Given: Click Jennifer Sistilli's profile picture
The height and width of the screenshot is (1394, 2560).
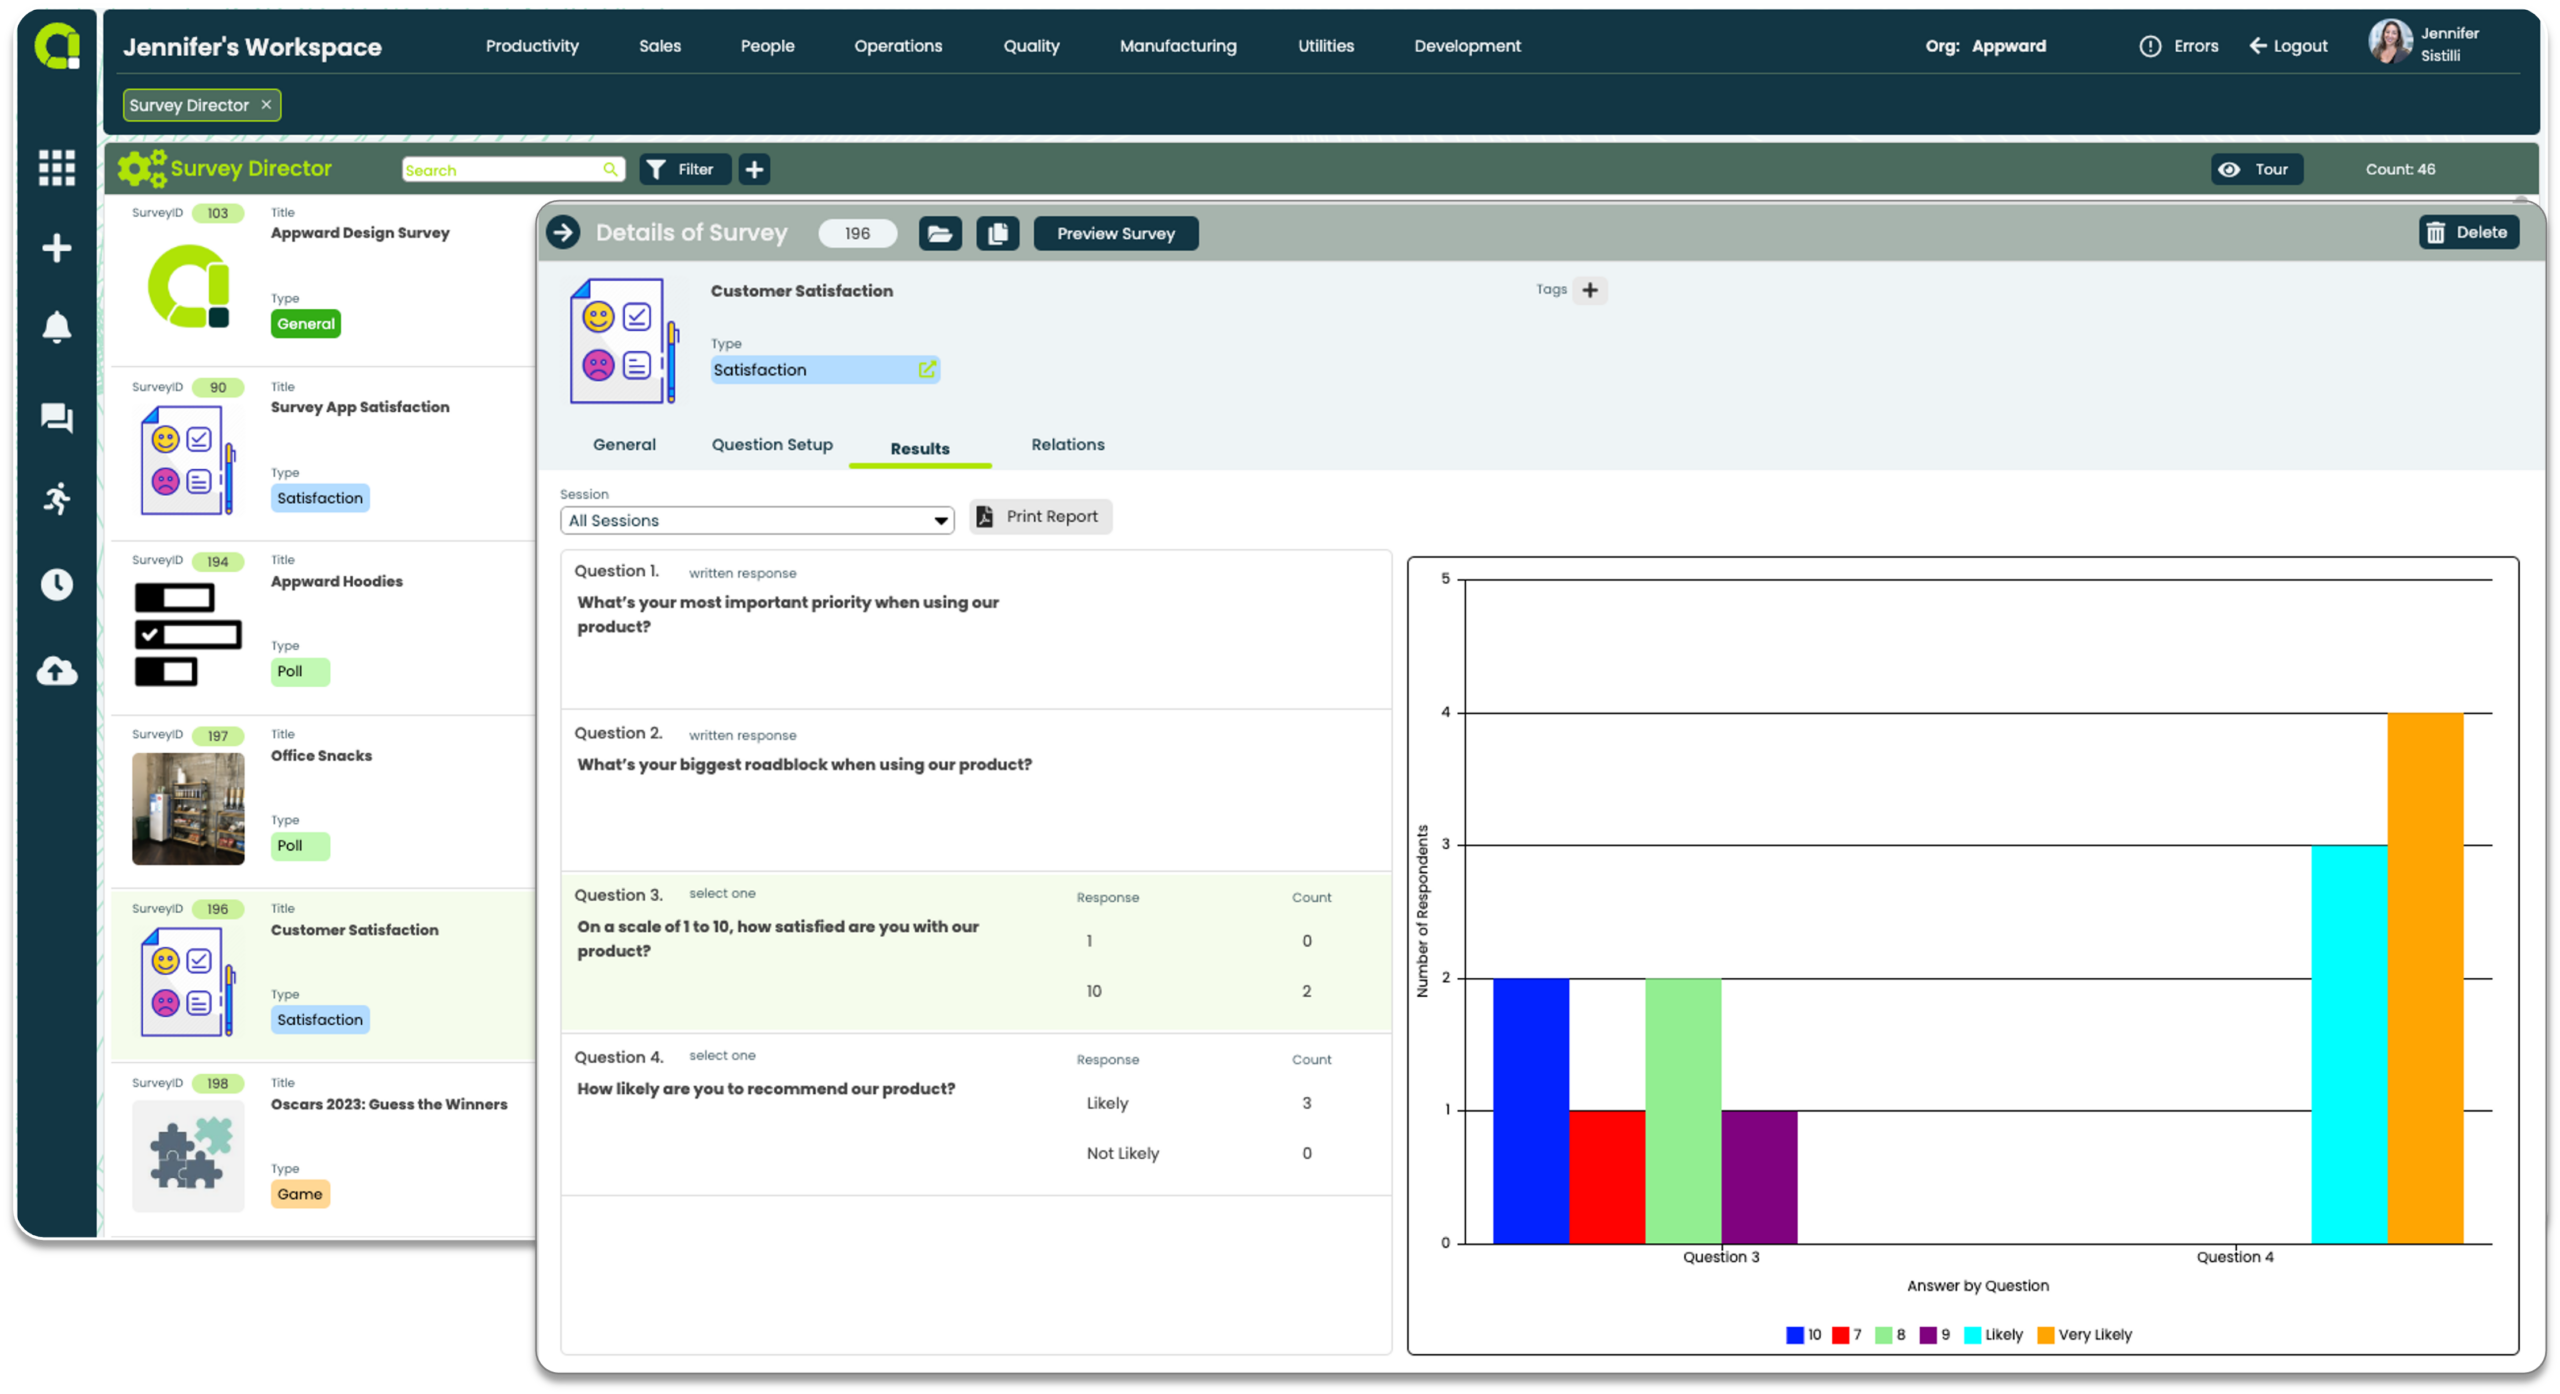Looking at the screenshot, I should tap(2389, 43).
